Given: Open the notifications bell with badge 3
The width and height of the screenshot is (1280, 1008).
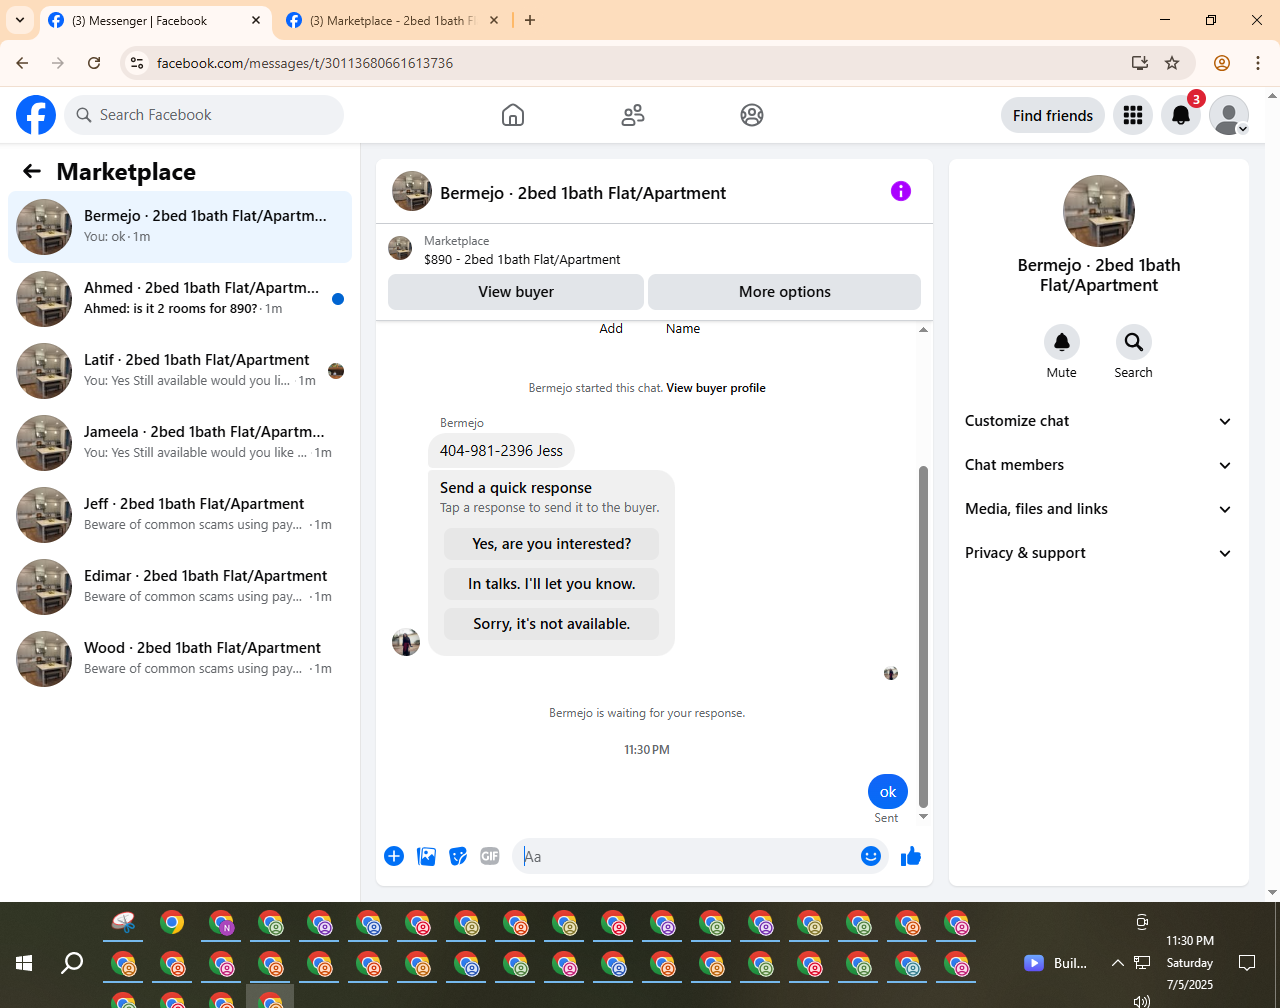Looking at the screenshot, I should 1181,115.
